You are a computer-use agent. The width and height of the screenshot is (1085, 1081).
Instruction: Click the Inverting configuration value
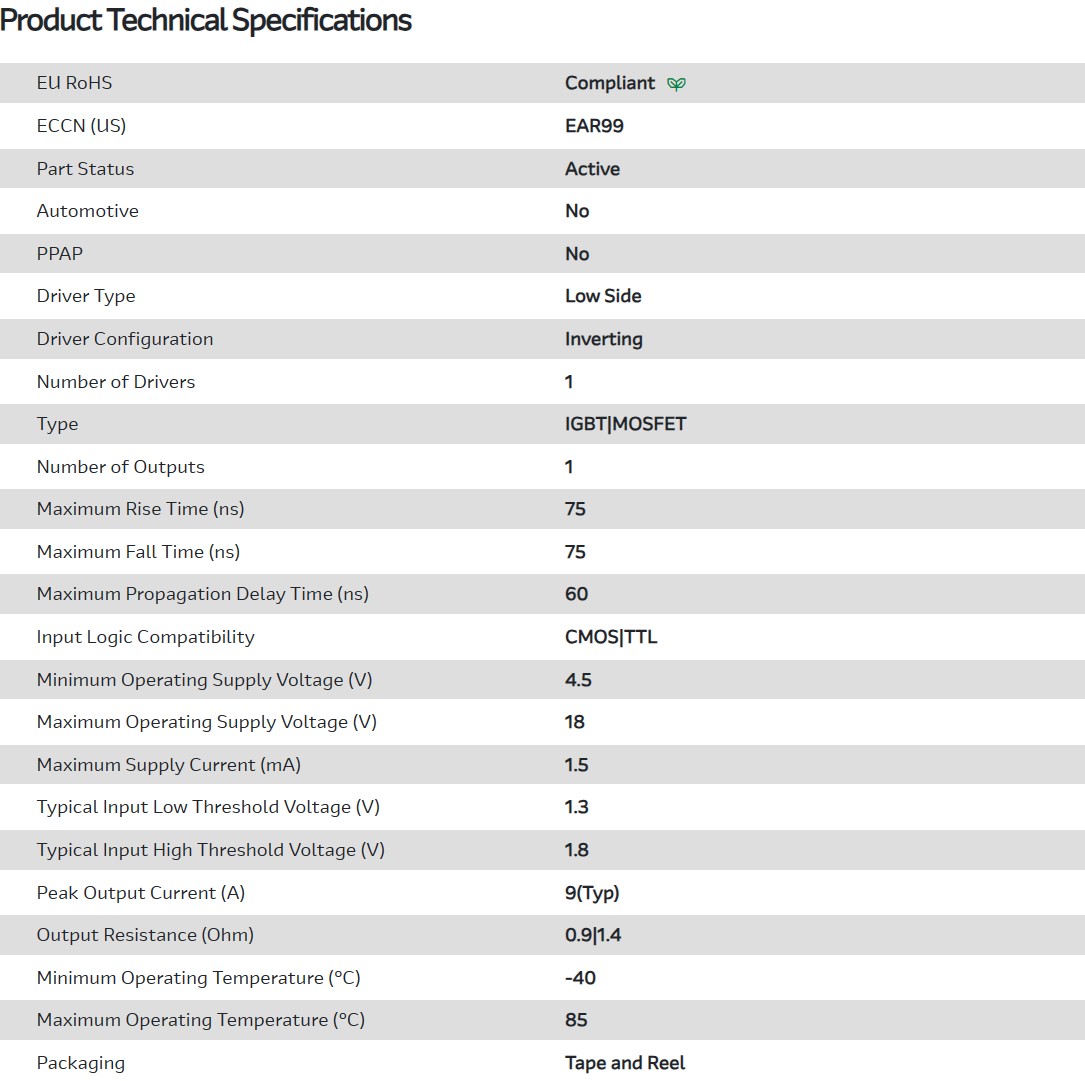click(x=603, y=339)
